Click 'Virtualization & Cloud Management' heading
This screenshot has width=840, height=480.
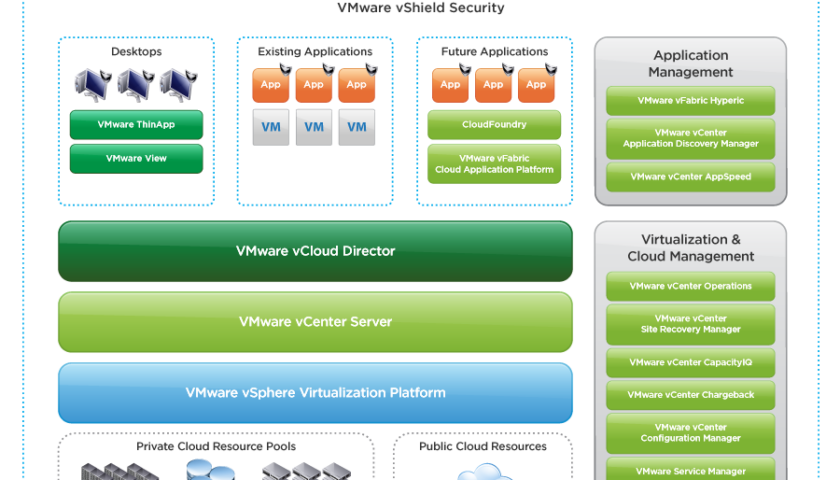(691, 248)
